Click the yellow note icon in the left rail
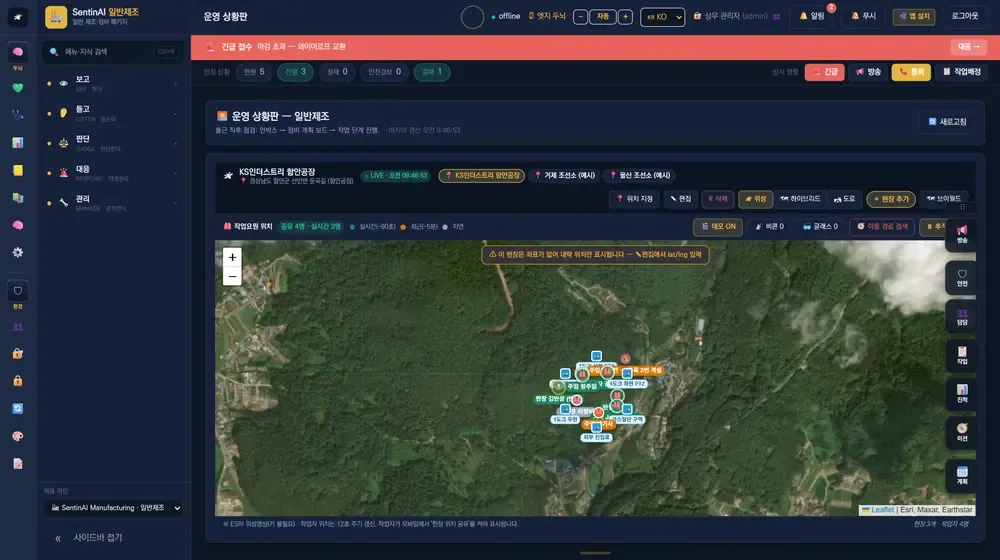Image resolution: width=1000 pixels, height=560 pixels. click(17, 170)
